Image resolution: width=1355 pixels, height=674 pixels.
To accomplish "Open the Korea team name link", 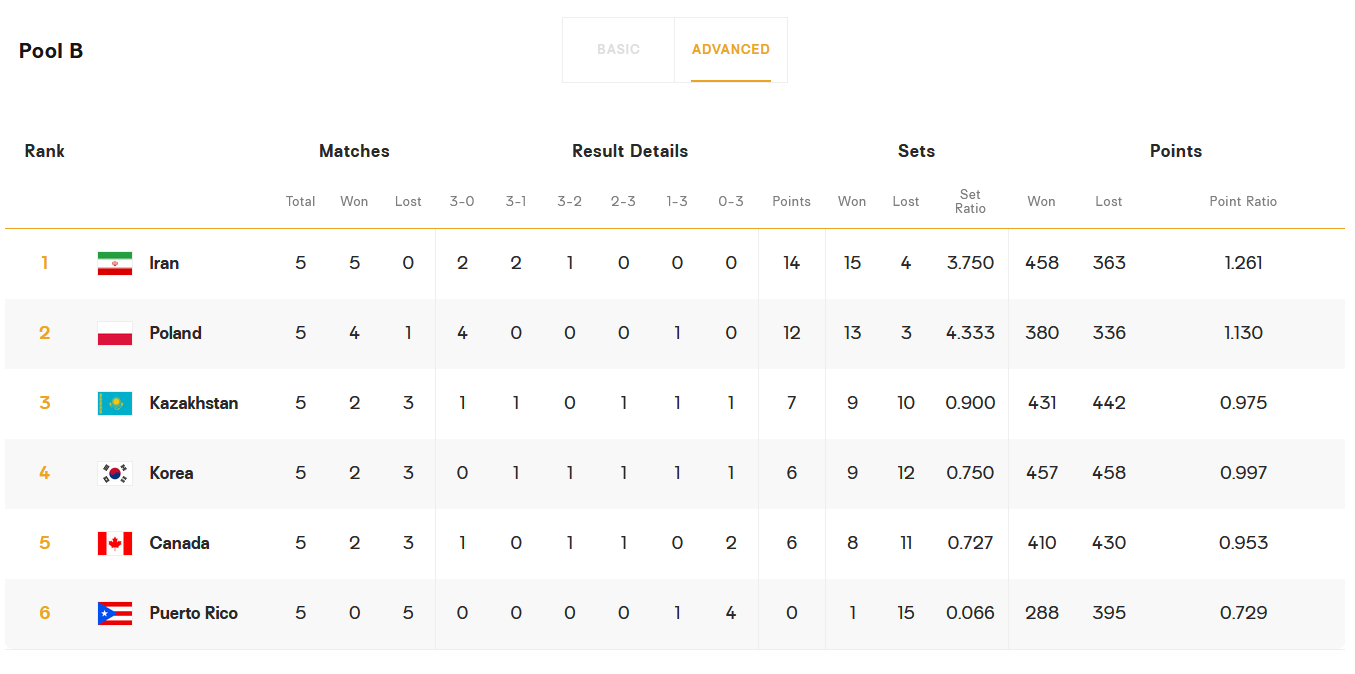I will [171, 473].
